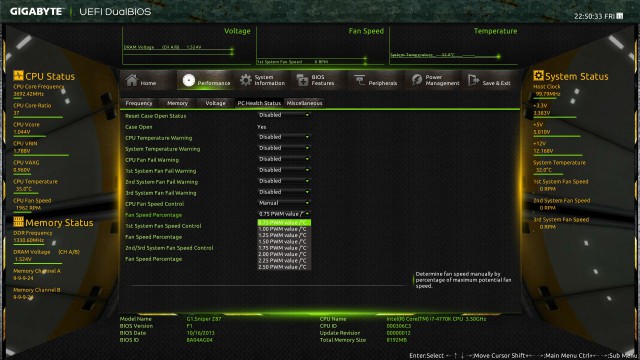The width and height of the screenshot is (640, 360).
Task: Select 0.75 PWM value /°C highlighted option
Action: 284,223
